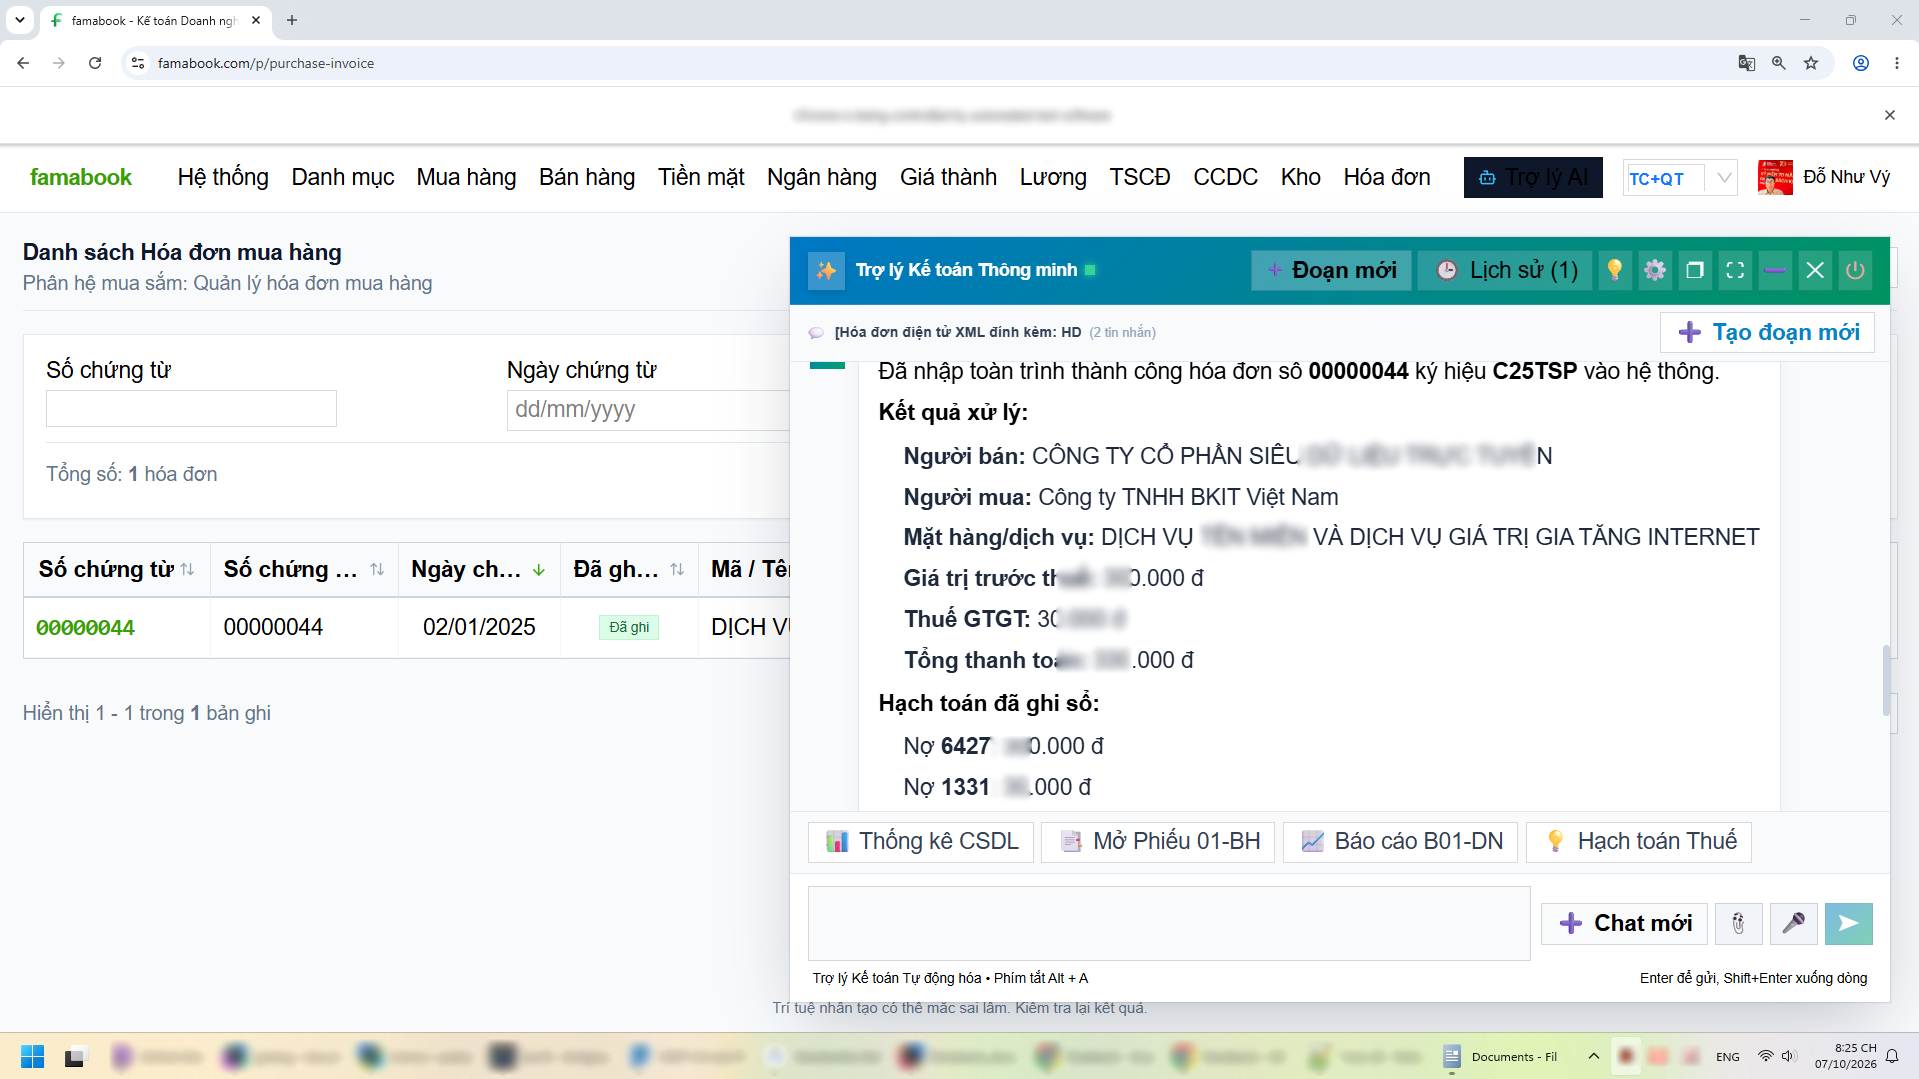
Task: Click the power icon in assistant header
Action: [1855, 270]
